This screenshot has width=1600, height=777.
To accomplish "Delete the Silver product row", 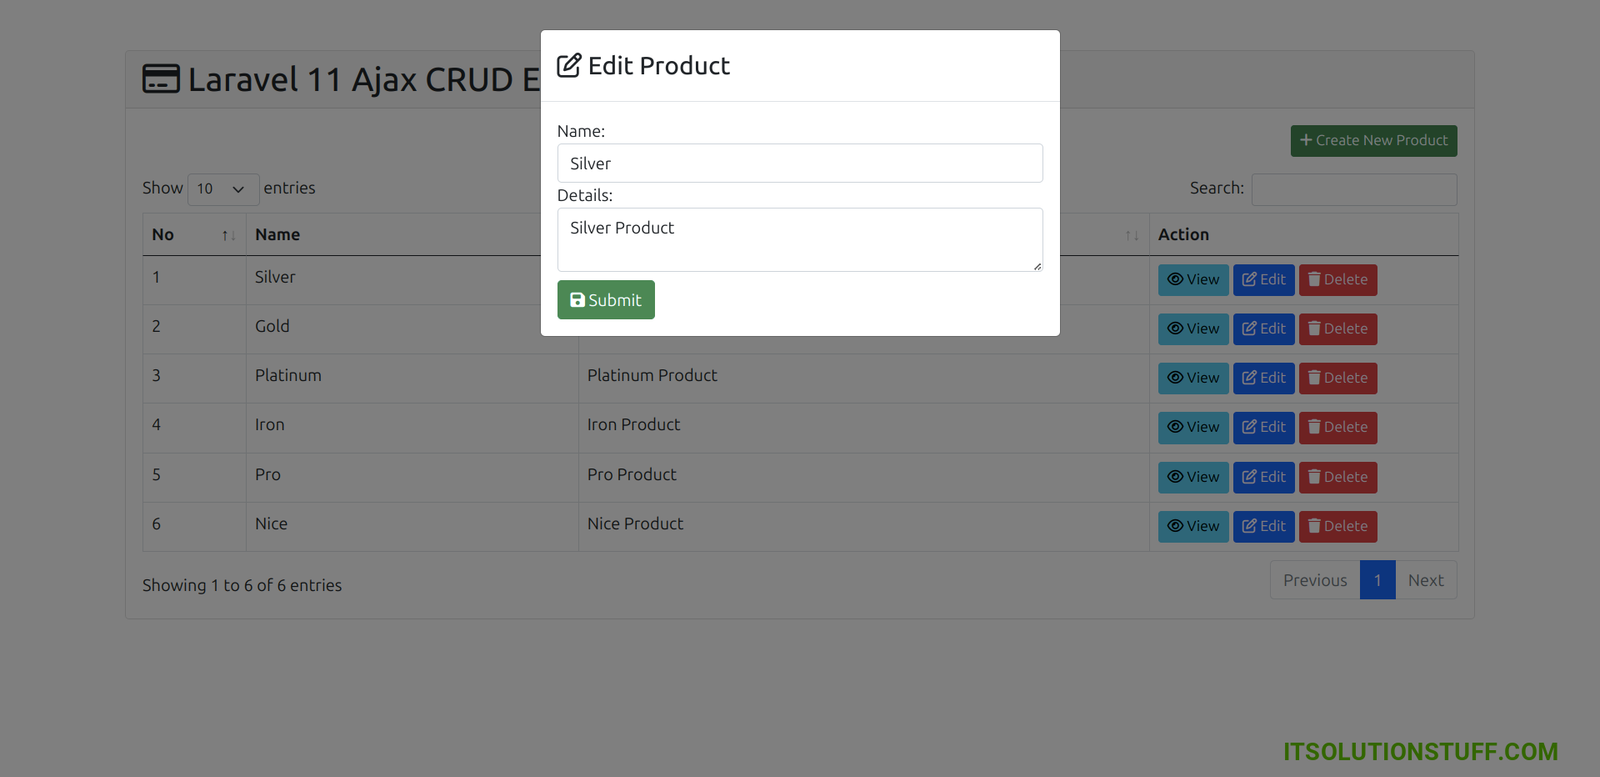I will 1337,280.
